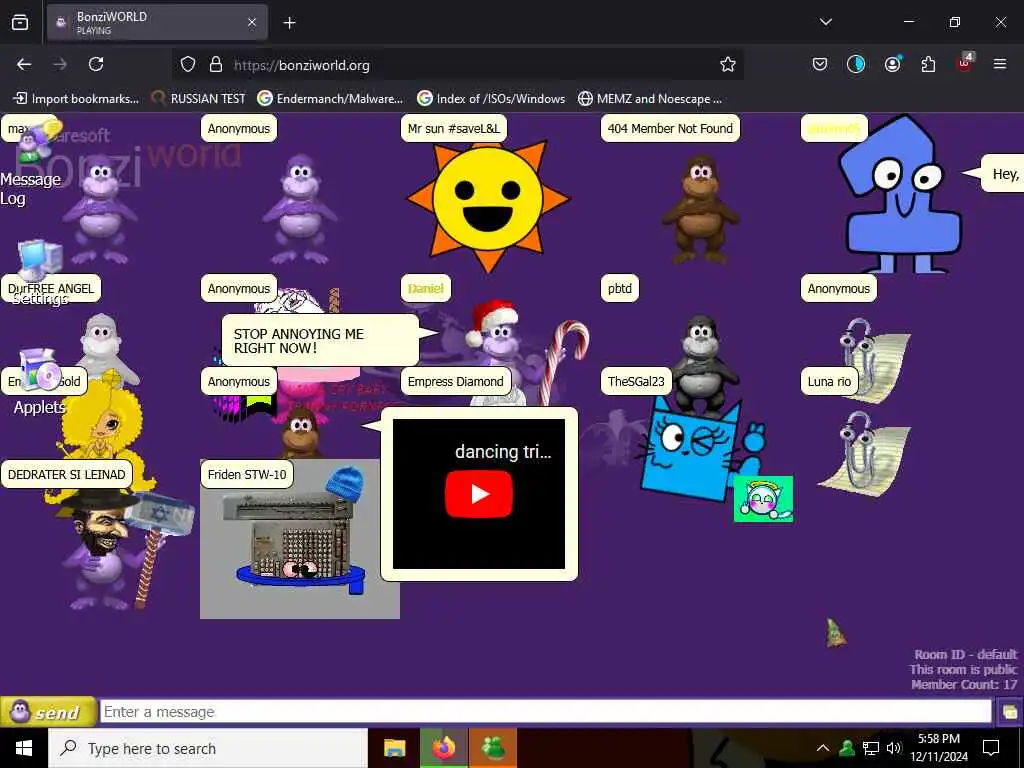
Task: Open the Windows Start menu
Action: coord(24,748)
